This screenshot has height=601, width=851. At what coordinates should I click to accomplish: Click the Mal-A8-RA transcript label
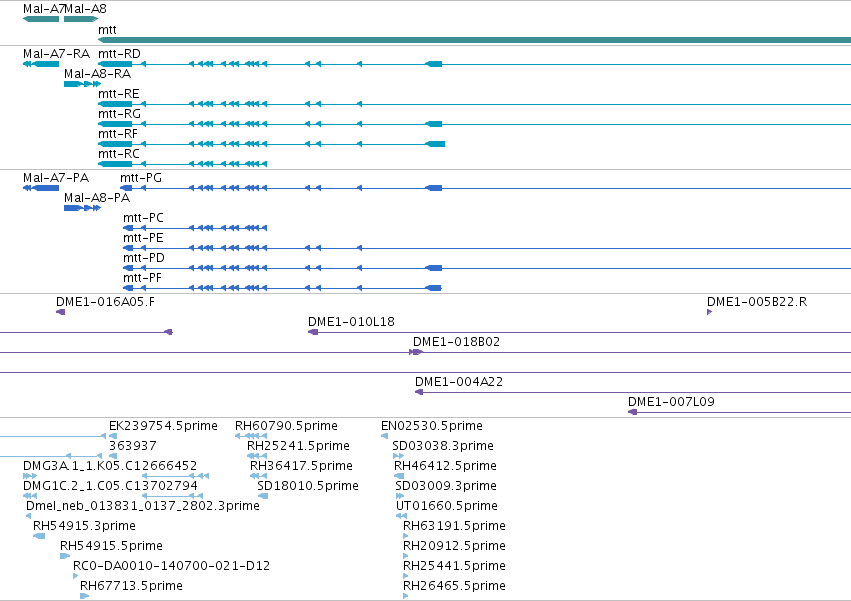(98, 74)
